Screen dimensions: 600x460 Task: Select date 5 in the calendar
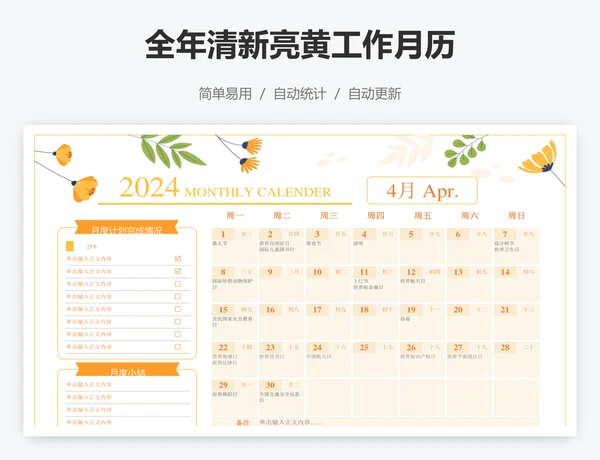411,234
